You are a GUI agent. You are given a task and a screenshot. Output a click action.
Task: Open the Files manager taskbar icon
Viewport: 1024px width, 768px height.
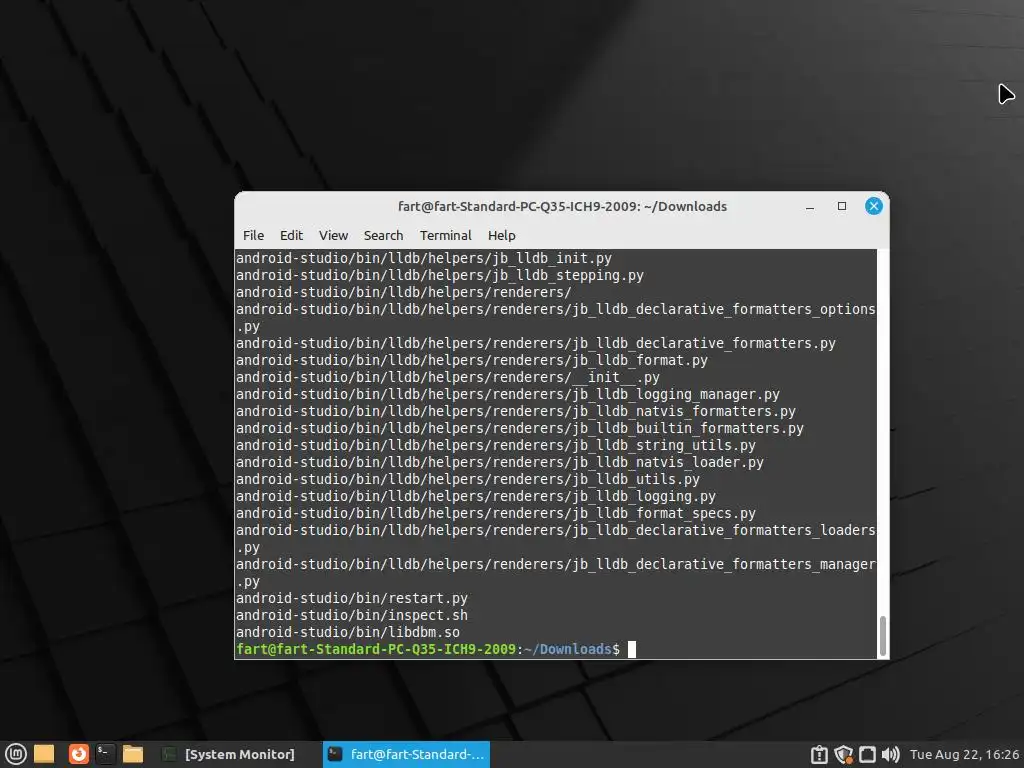[x=133, y=754]
